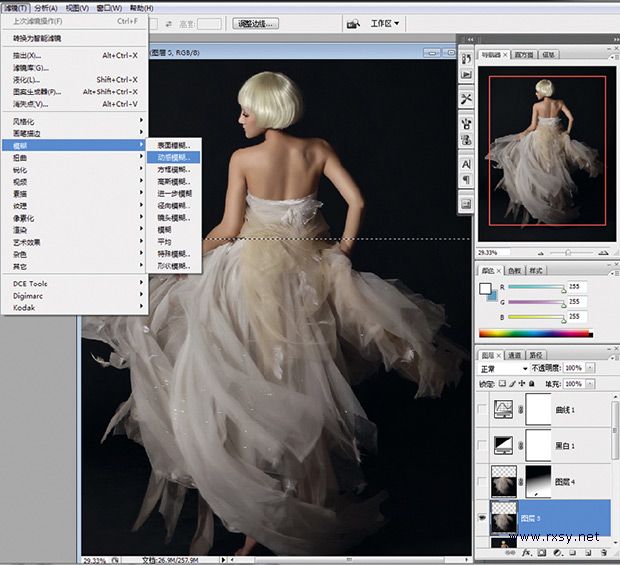Screen dimensions: 620x565
Task: Show the 曲线 1 layer visibility box
Action: pyautogui.click(x=482, y=409)
